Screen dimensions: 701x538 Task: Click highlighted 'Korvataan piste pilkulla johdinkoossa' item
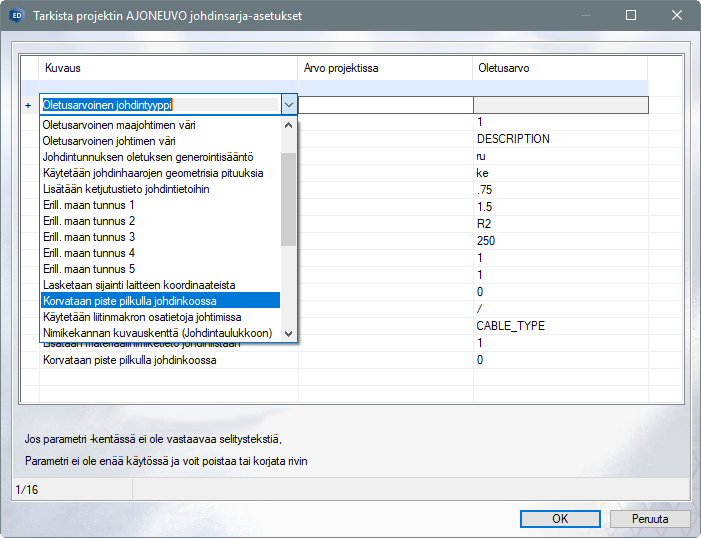pyautogui.click(x=130, y=301)
